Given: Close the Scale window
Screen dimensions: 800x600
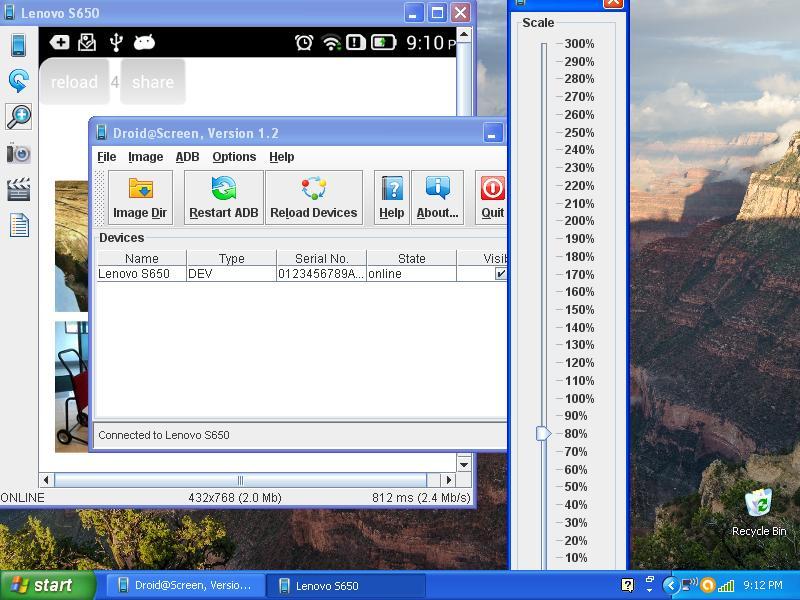Looking at the screenshot, I should coord(613,3).
